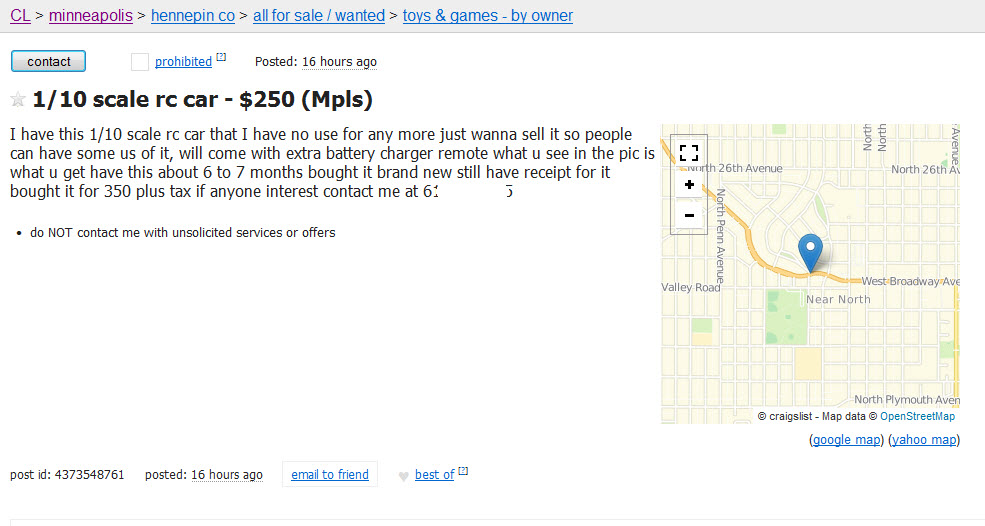
Task: Star this listing as a favorite
Action: pyautogui.click(x=18, y=99)
